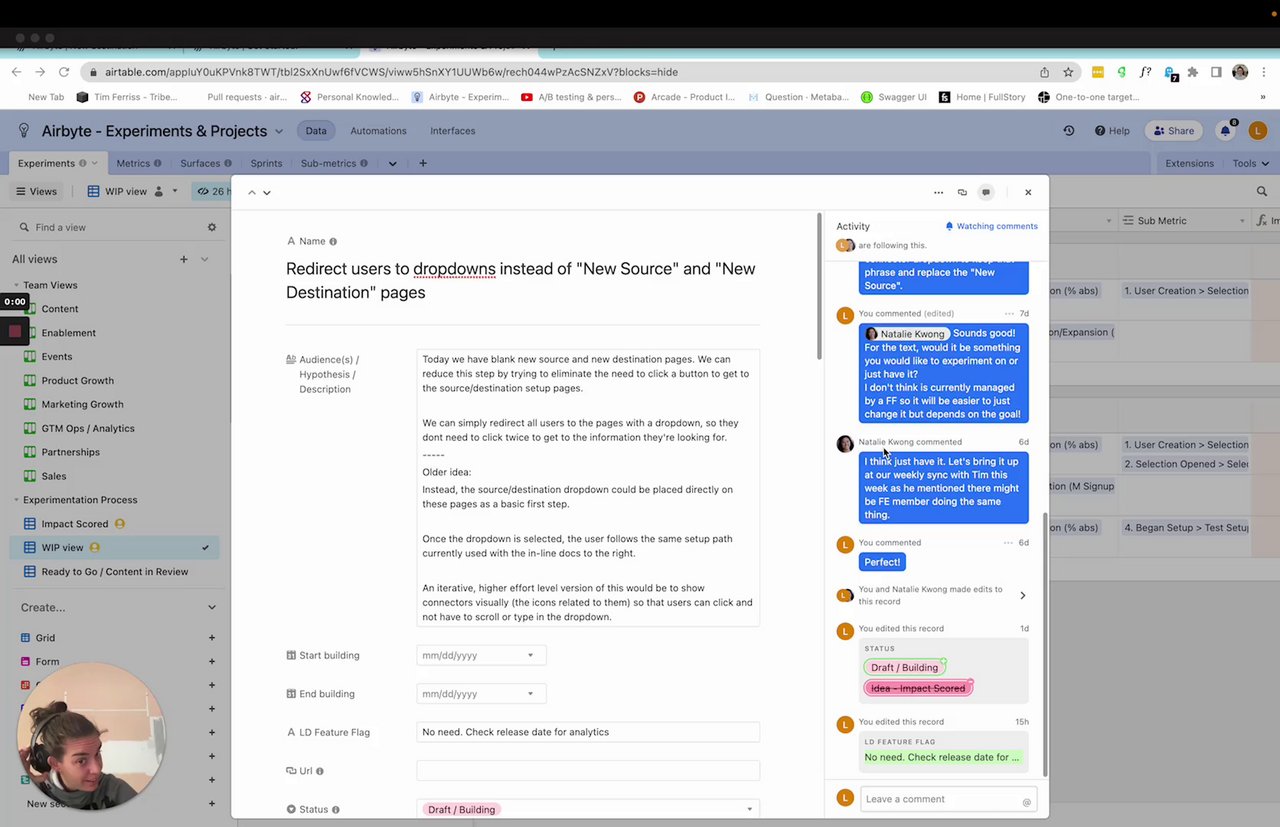Viewport: 1280px width, 827px height.
Task: Click the info icon next to Status field
Action: click(335, 809)
